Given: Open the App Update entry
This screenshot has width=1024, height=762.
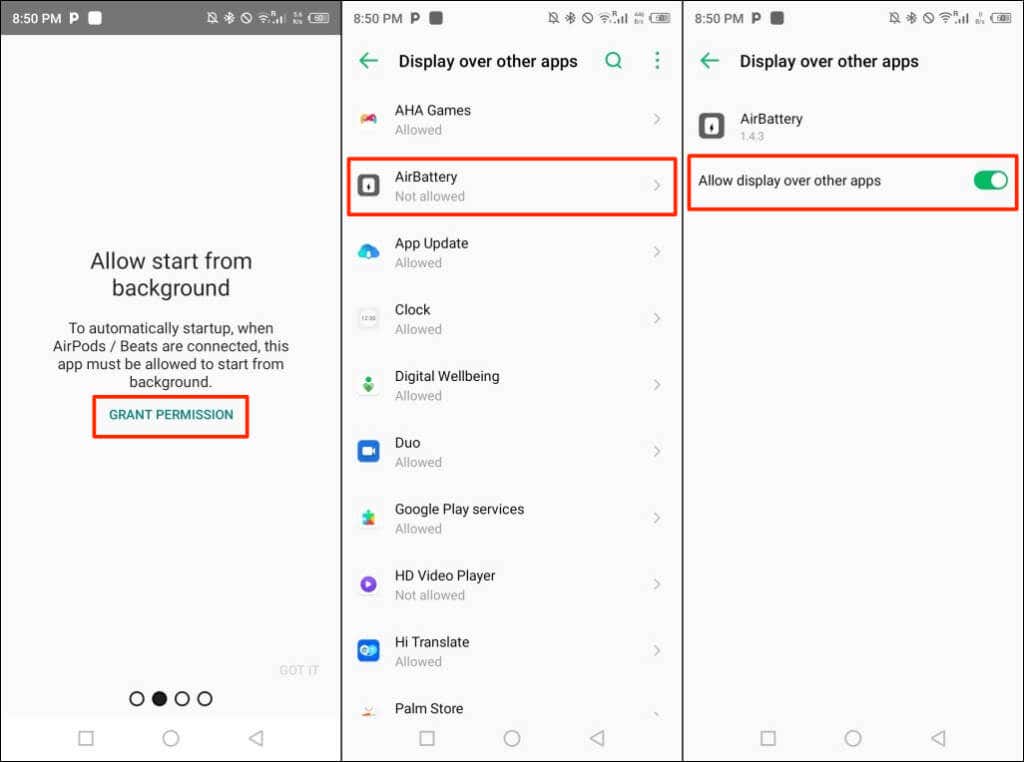Looking at the screenshot, I should point(511,252).
